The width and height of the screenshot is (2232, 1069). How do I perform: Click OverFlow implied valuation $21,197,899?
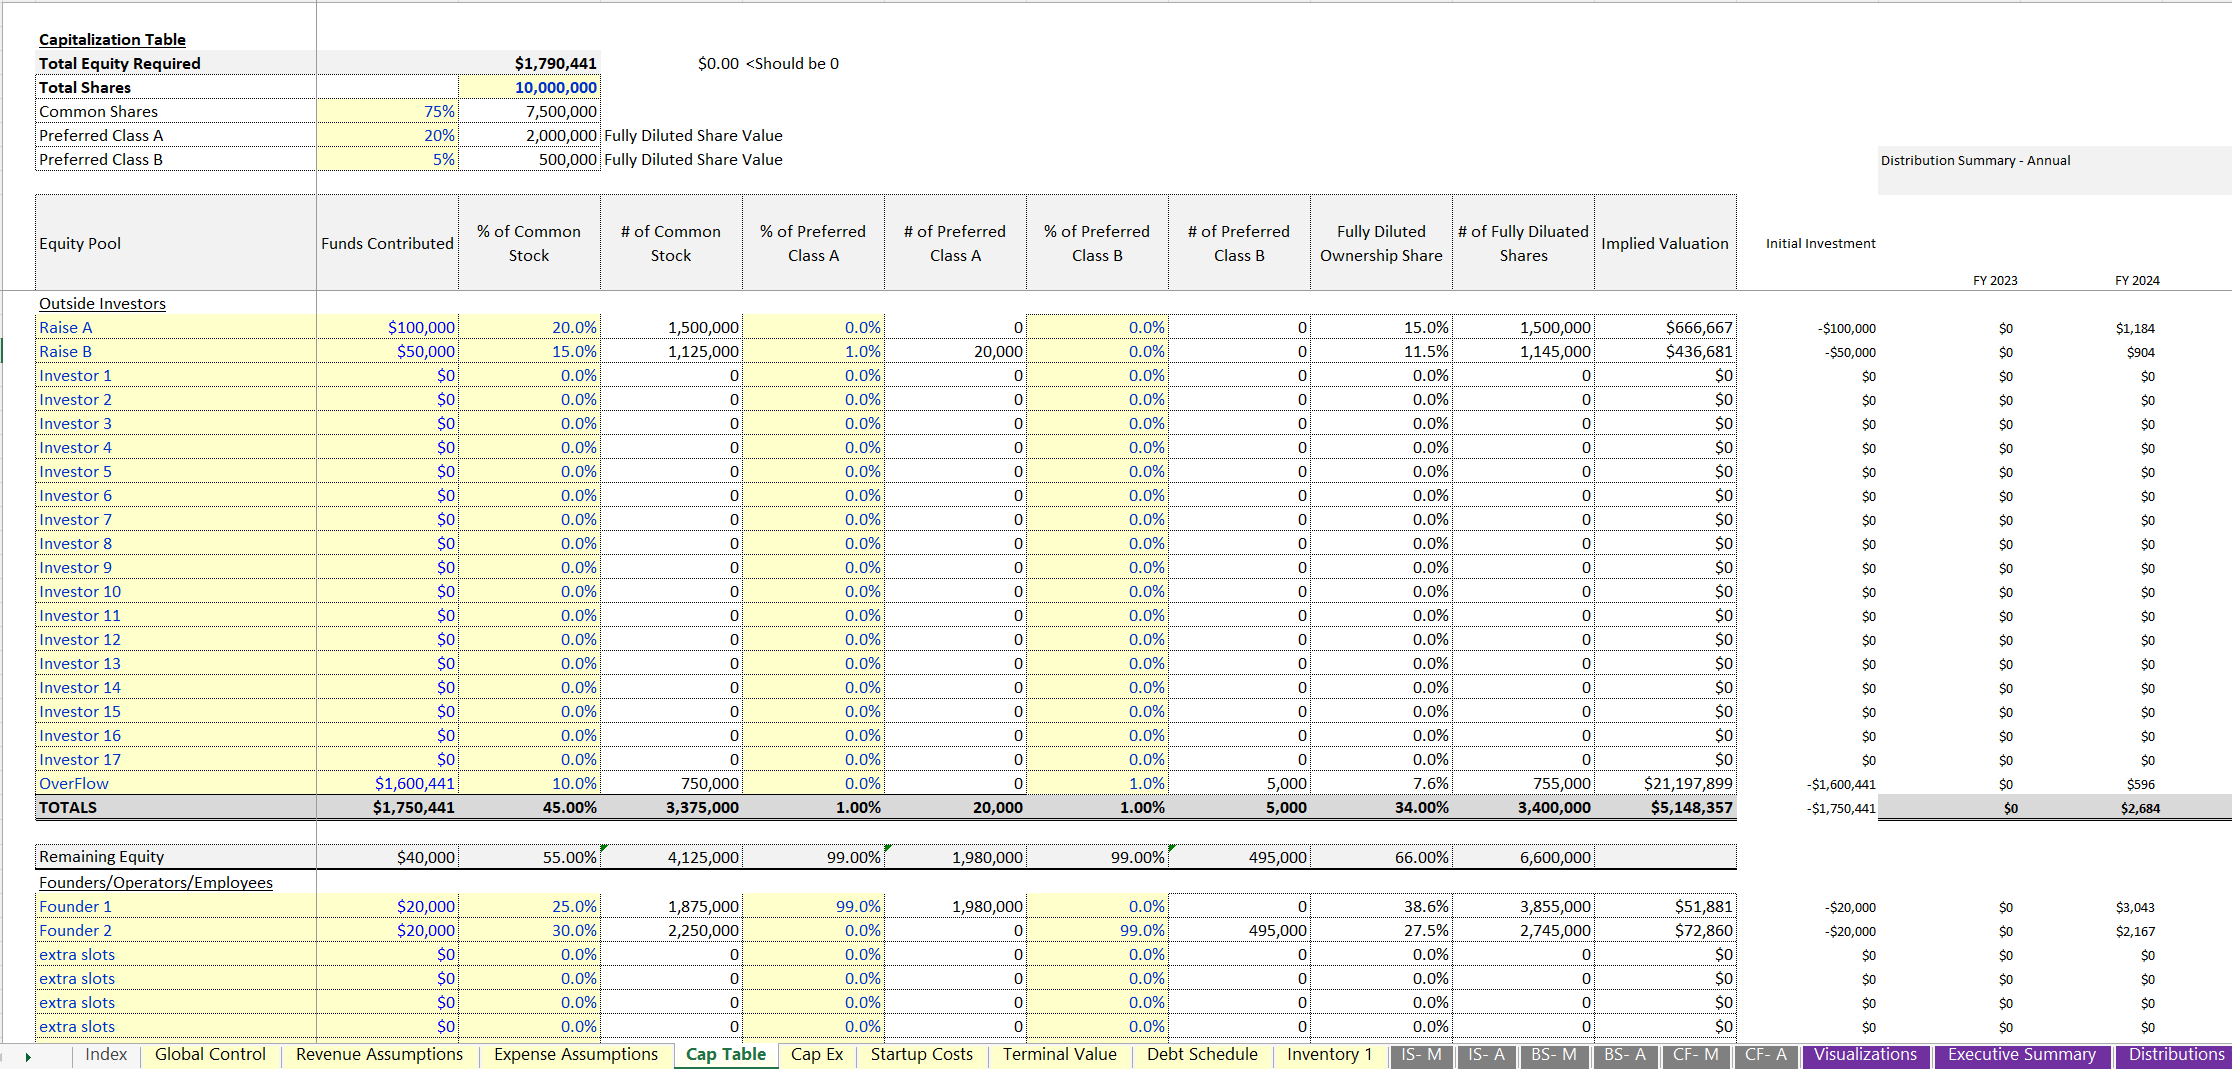[1665, 783]
